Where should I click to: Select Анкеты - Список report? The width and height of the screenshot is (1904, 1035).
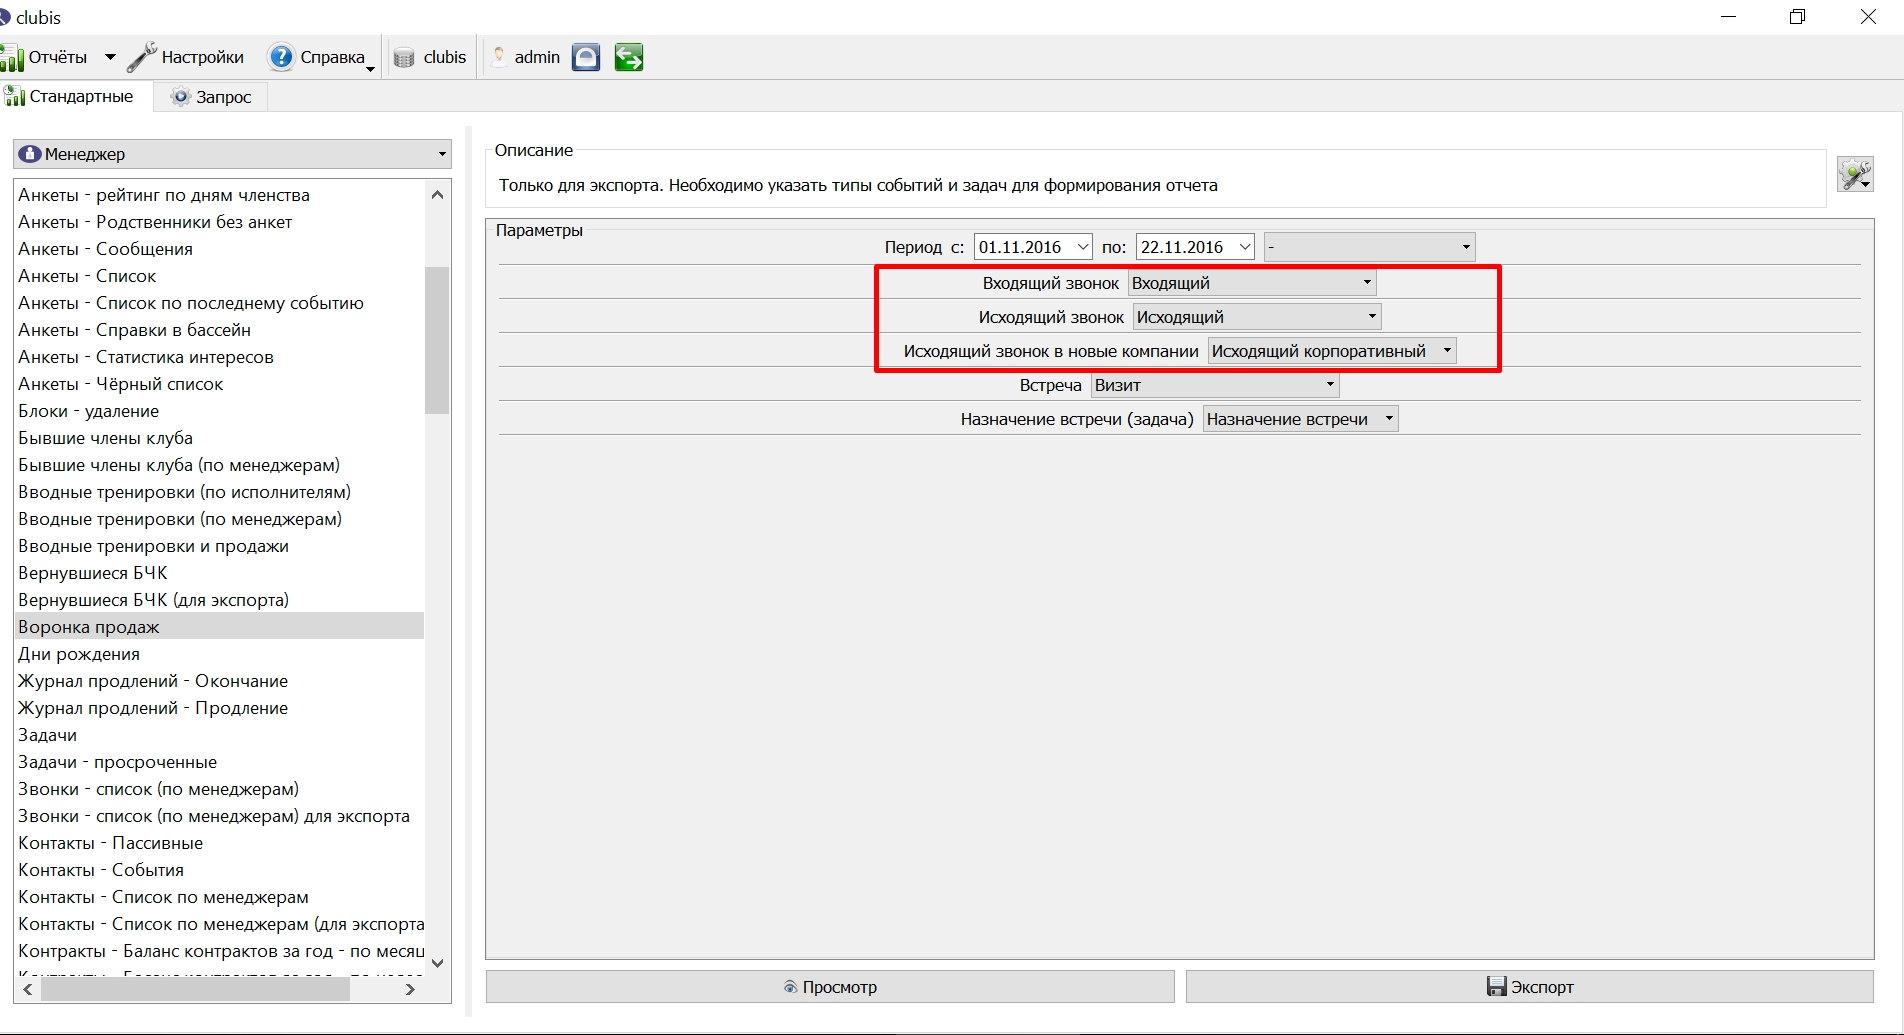point(220,276)
